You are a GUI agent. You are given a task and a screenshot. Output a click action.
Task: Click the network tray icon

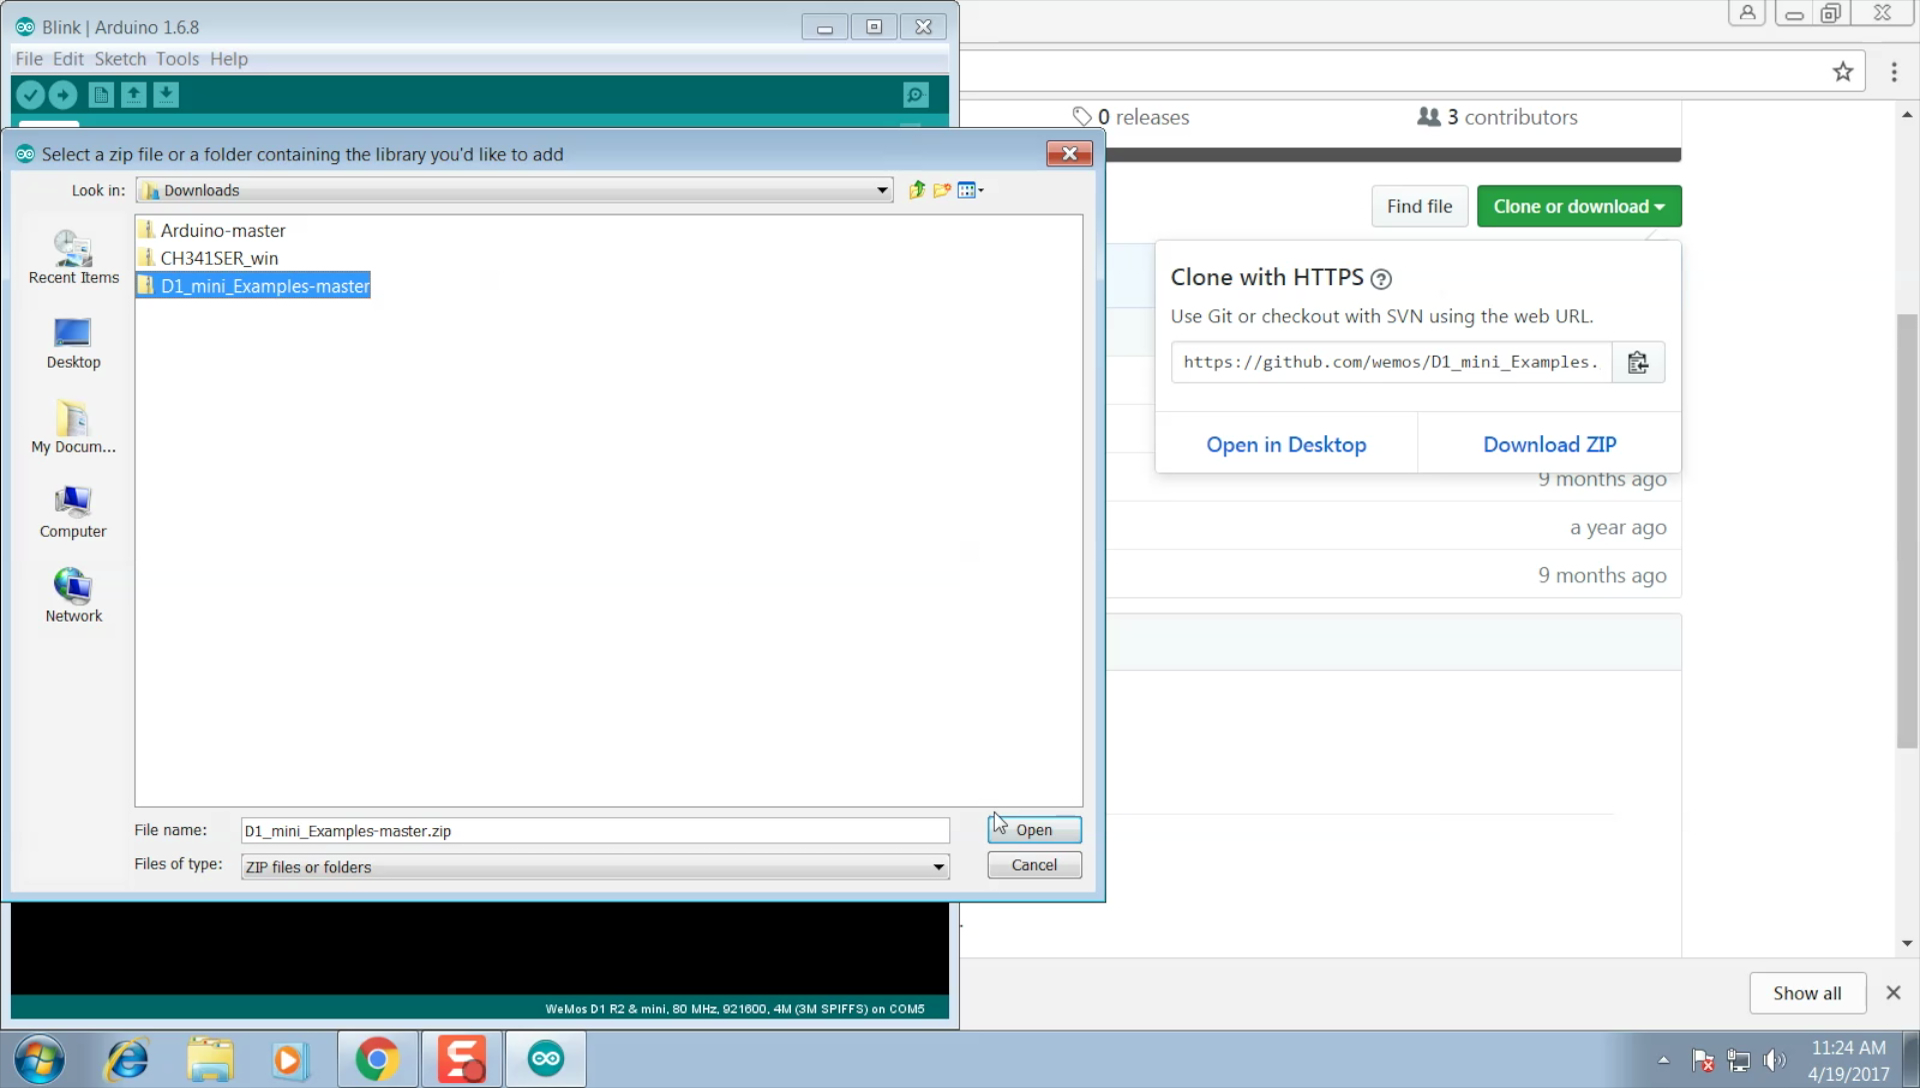pos(1739,1060)
